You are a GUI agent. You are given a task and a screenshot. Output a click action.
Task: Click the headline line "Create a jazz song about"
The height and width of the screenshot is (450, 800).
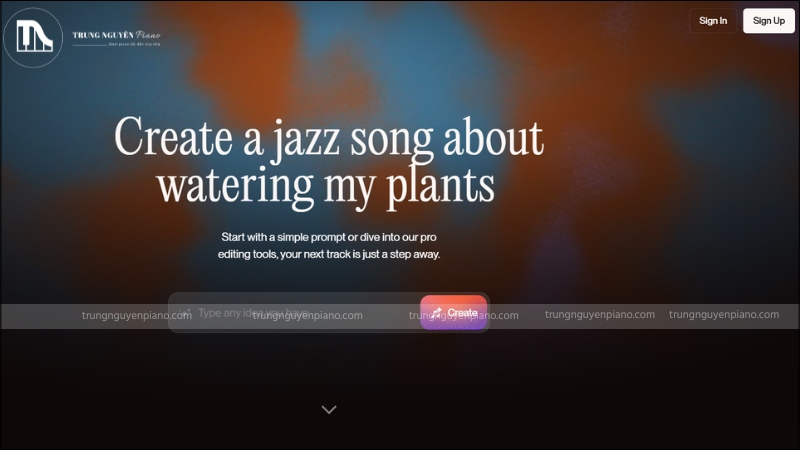click(x=329, y=139)
